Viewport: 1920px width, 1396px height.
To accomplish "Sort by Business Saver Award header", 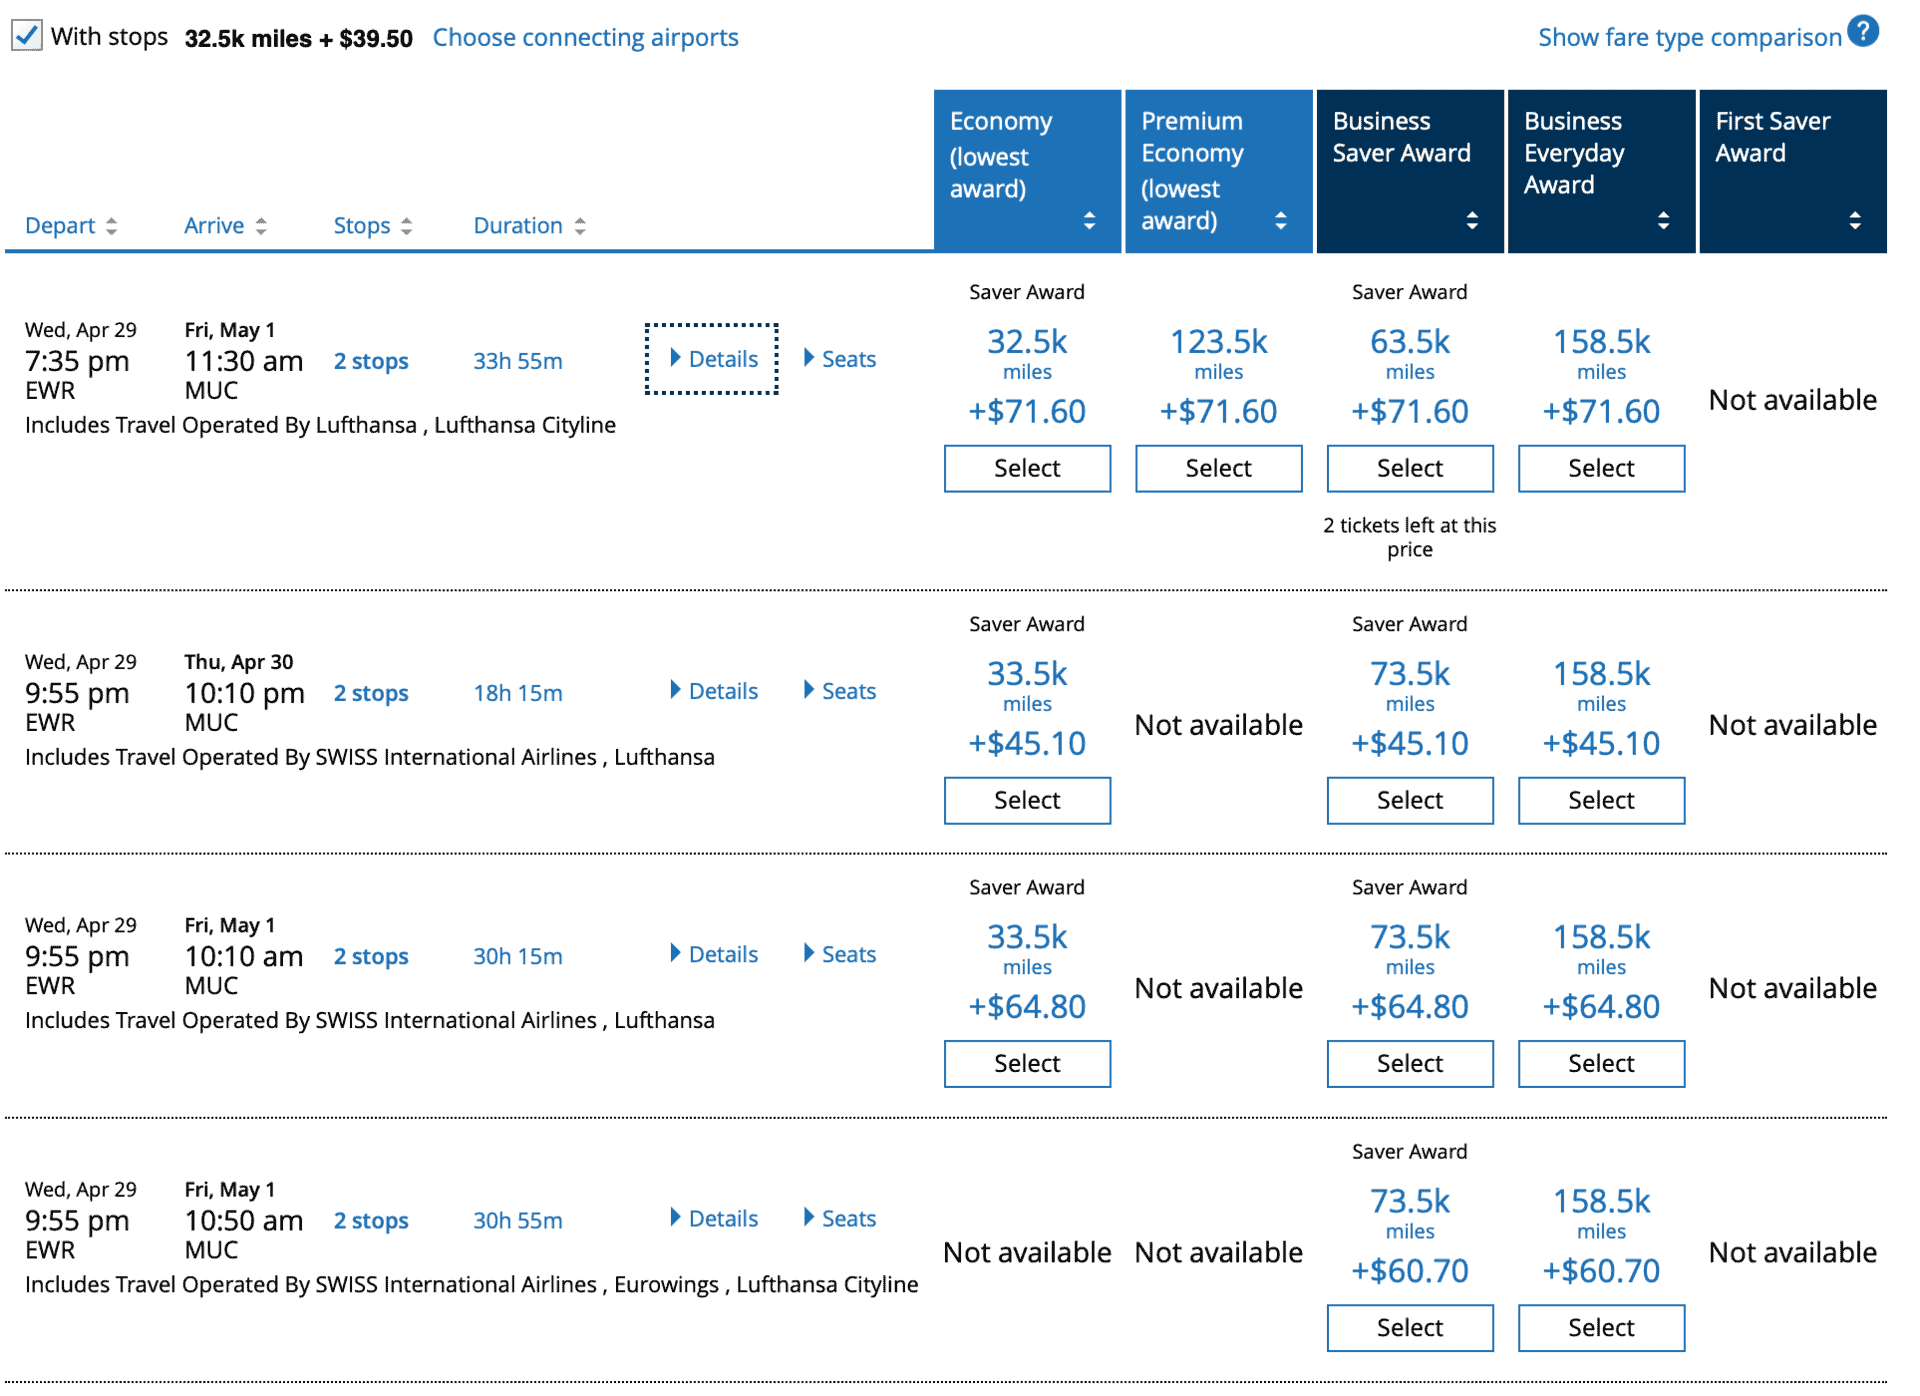I will point(1410,171).
